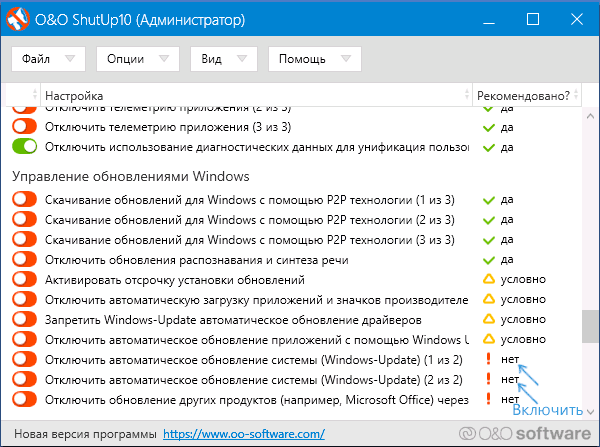Click the yellow triangle for manufacturer apps loading row

tap(489, 299)
